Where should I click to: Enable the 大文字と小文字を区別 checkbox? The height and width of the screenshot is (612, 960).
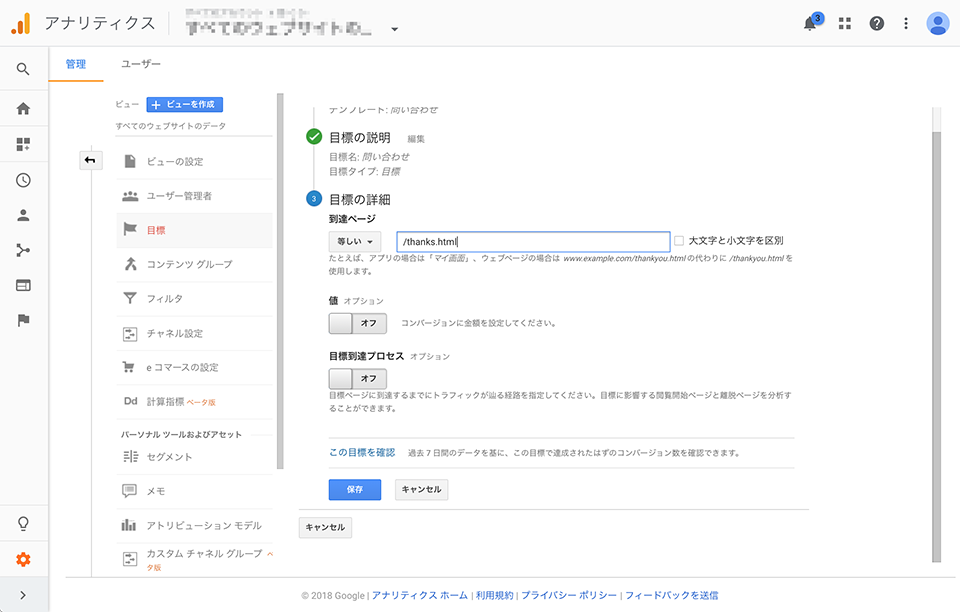pos(679,241)
